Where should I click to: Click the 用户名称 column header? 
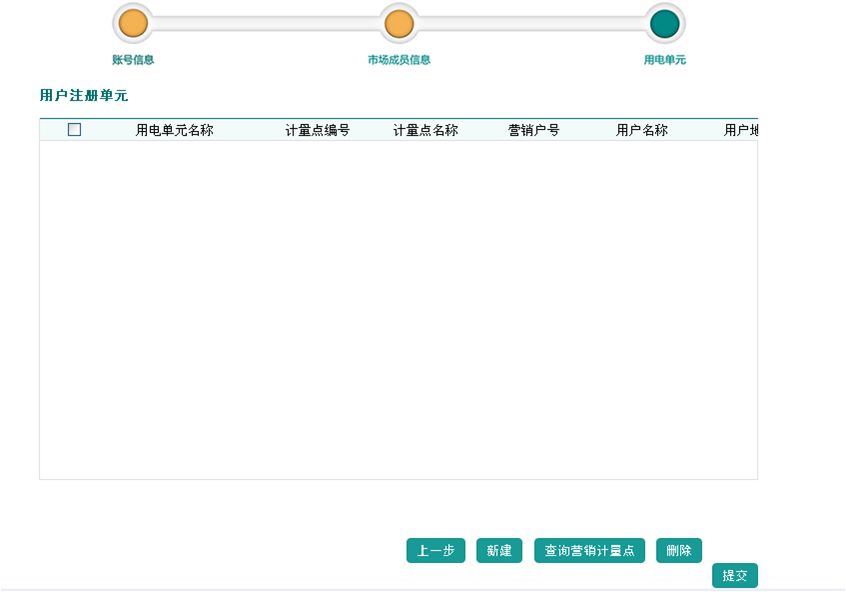click(641, 130)
